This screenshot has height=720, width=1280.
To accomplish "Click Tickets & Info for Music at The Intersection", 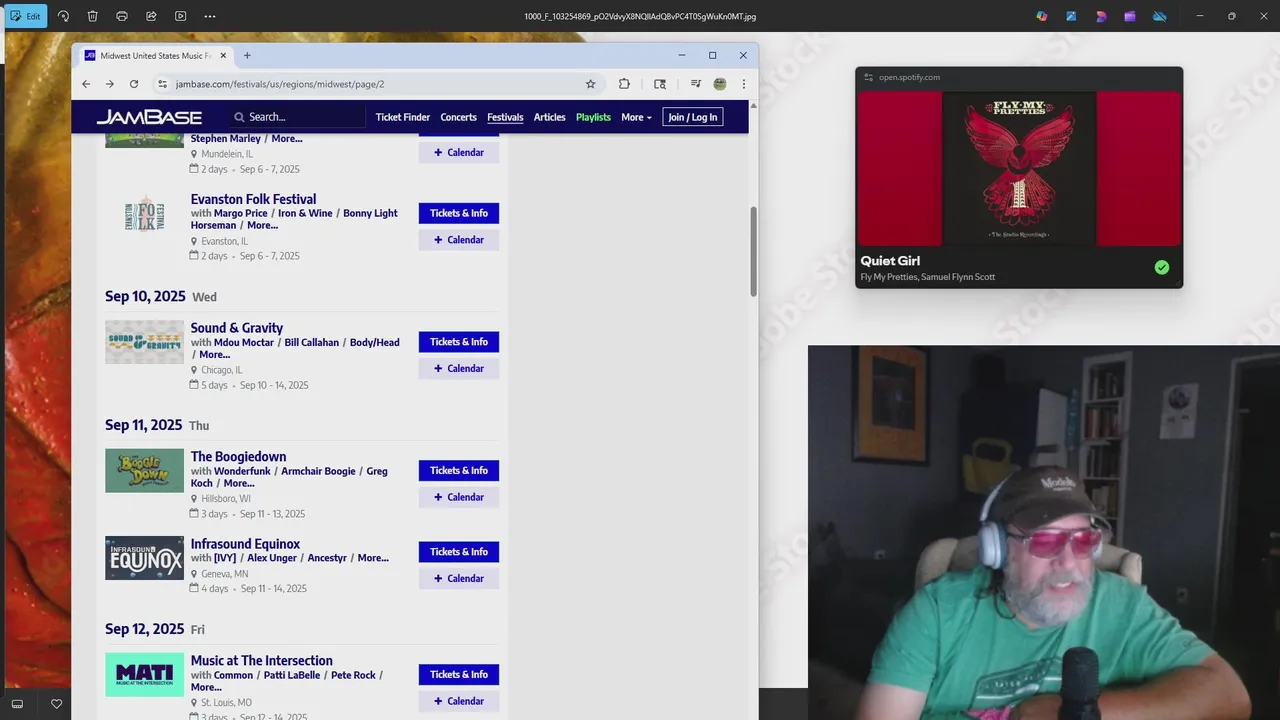I will pyautogui.click(x=459, y=675).
